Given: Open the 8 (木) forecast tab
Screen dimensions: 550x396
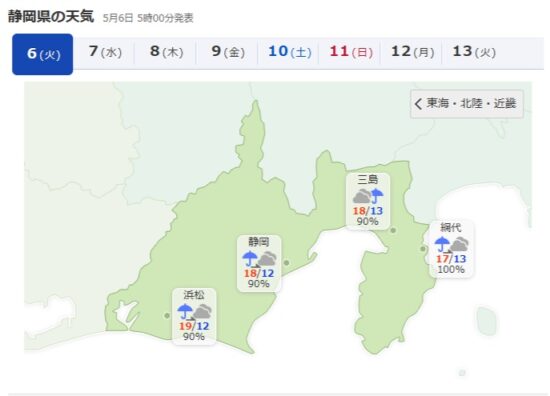Looking at the screenshot, I should [x=165, y=52].
